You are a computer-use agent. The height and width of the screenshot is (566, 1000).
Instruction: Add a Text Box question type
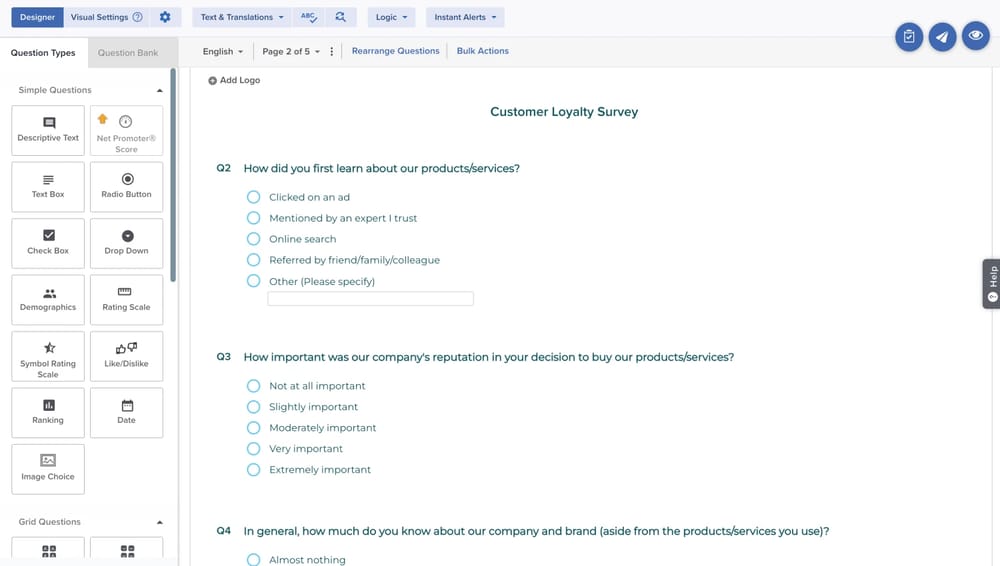click(48, 187)
